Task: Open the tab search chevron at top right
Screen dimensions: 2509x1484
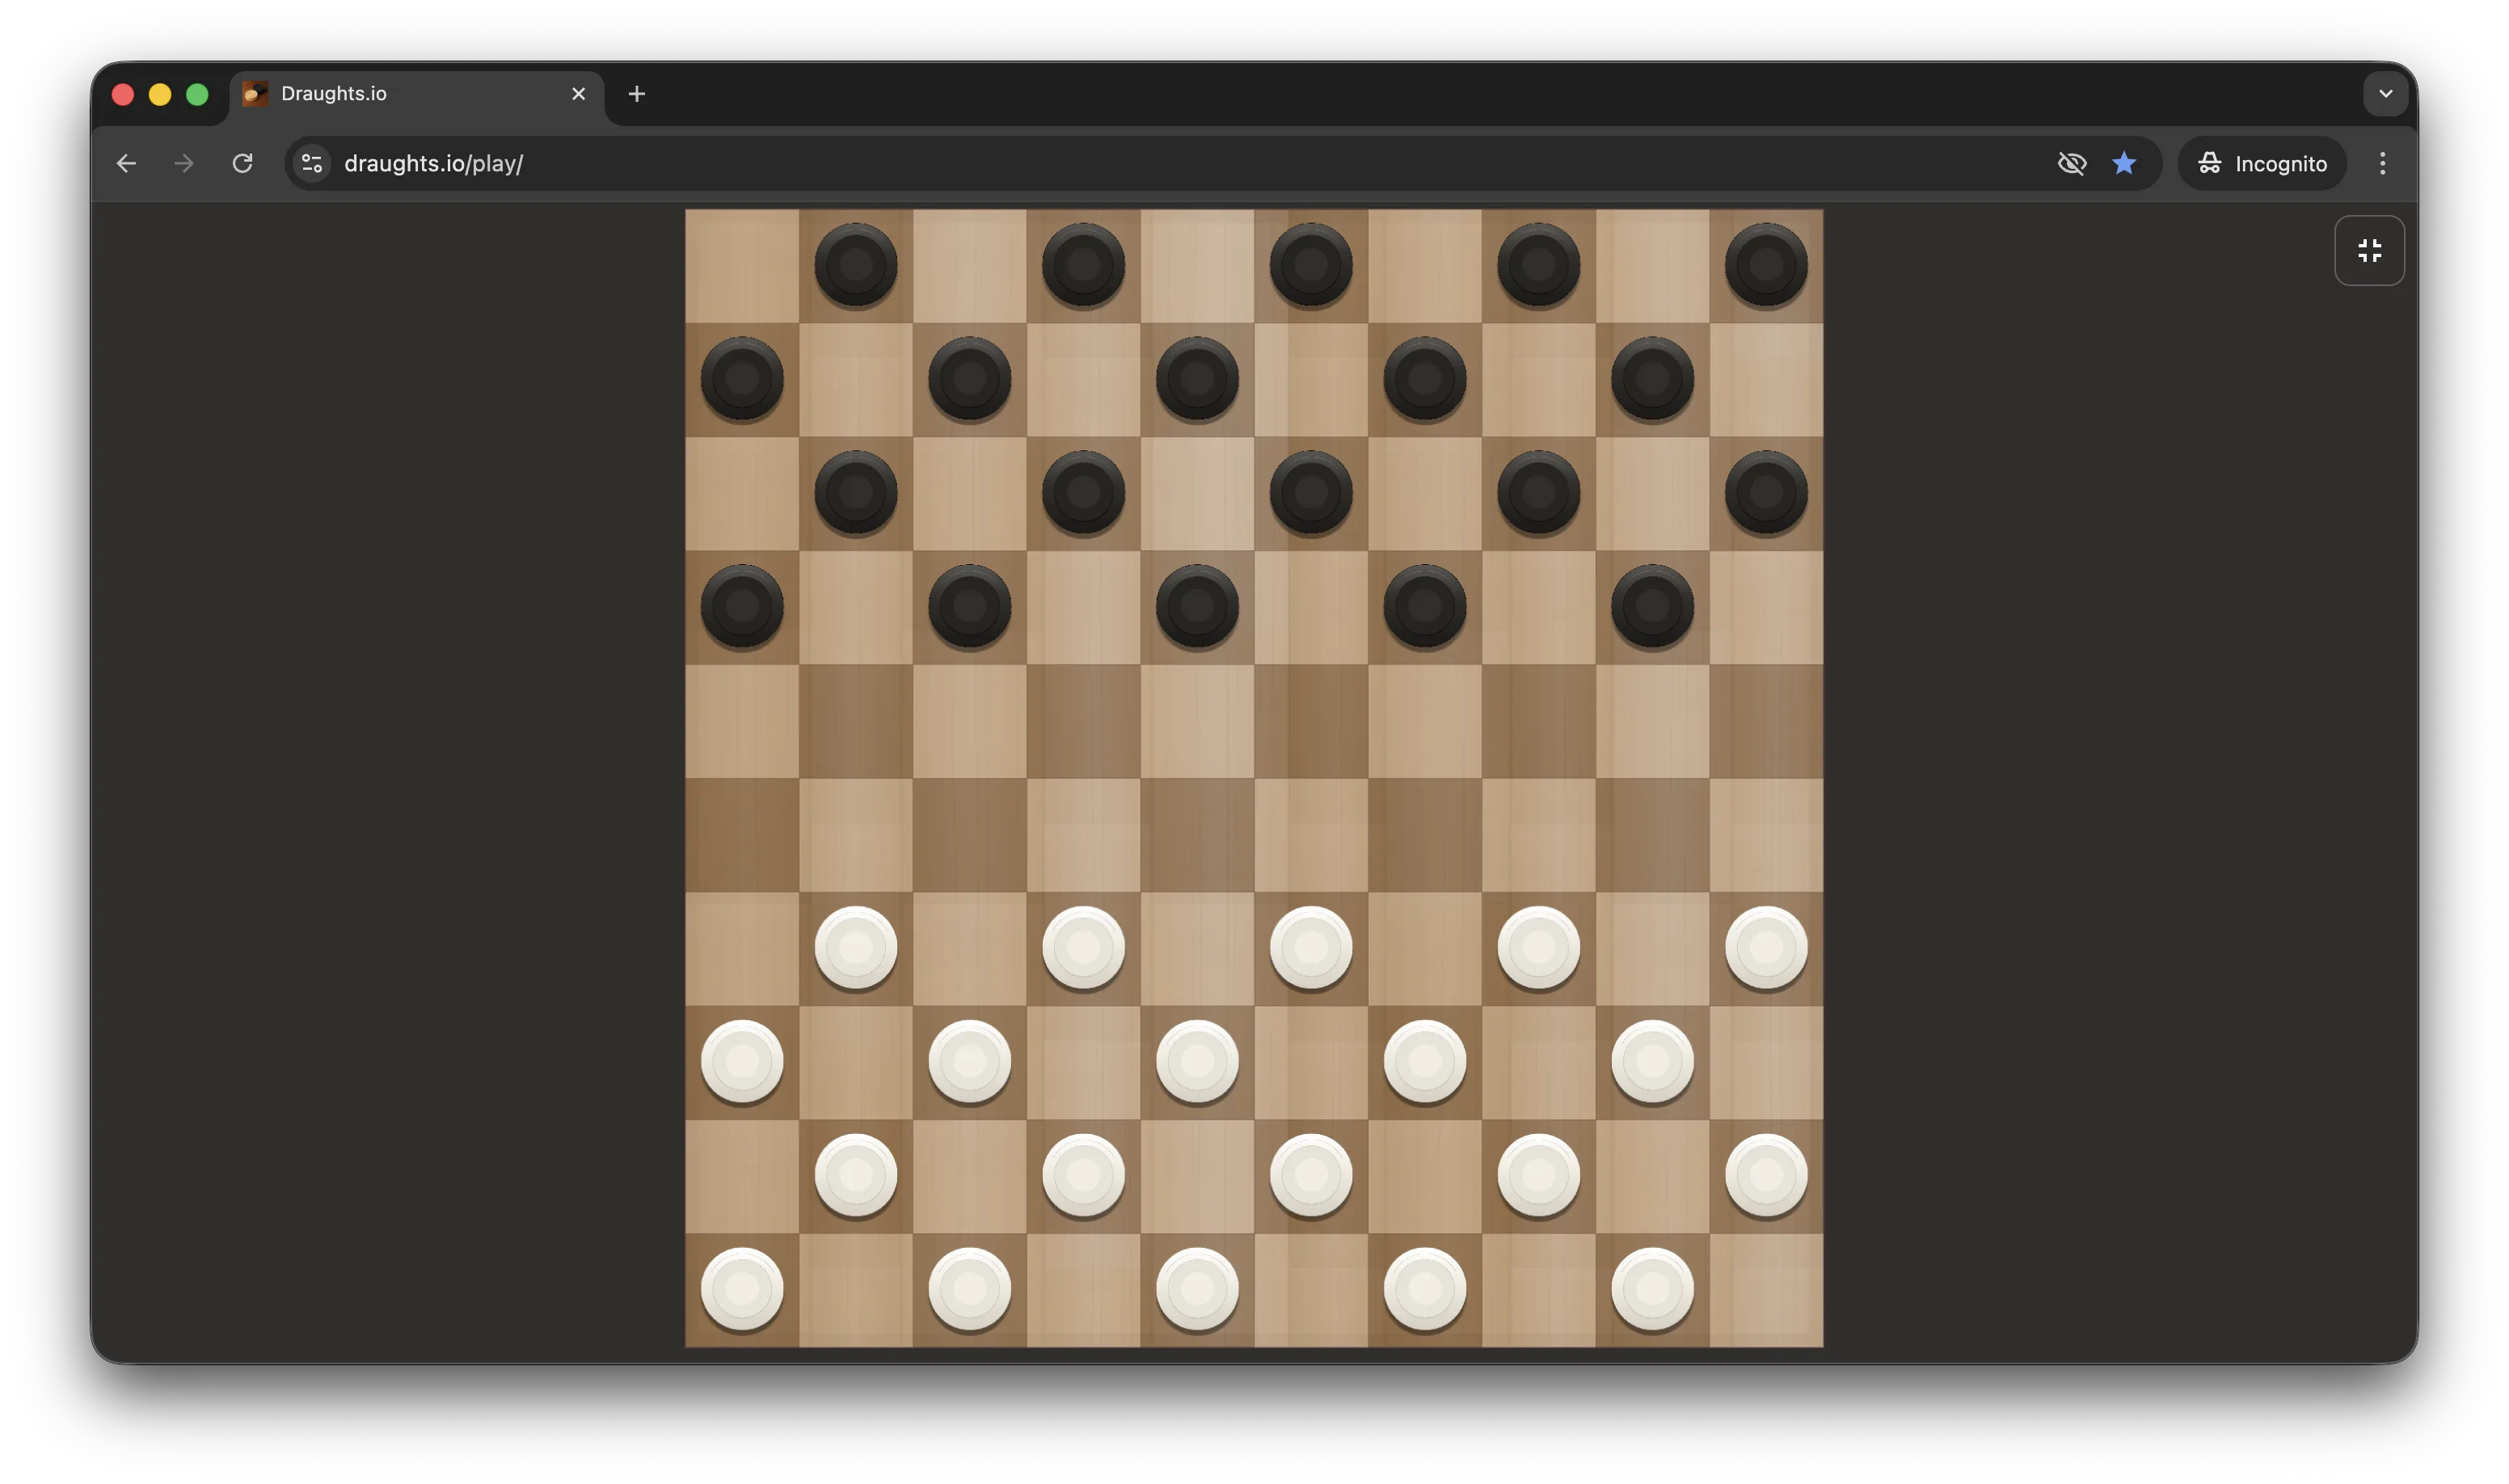Action: pyautogui.click(x=2386, y=93)
